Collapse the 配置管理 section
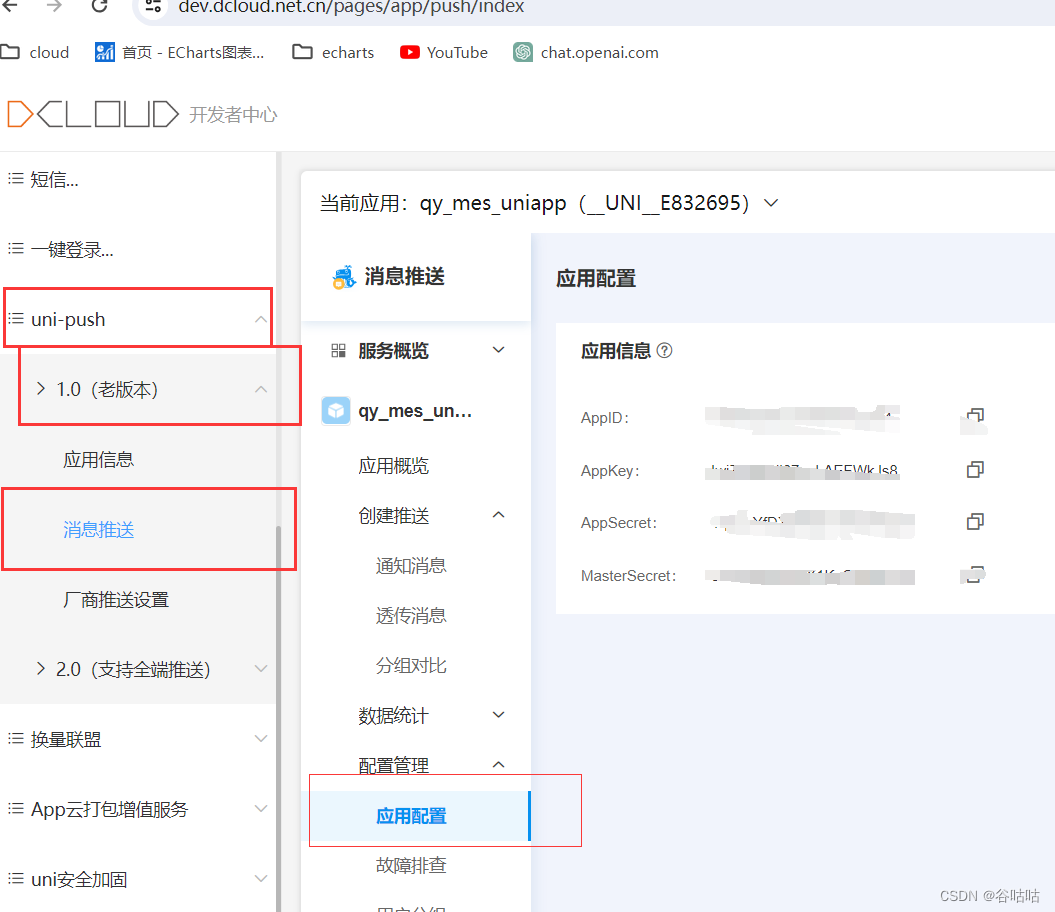Image resolution: width=1055 pixels, height=912 pixels. (x=499, y=765)
